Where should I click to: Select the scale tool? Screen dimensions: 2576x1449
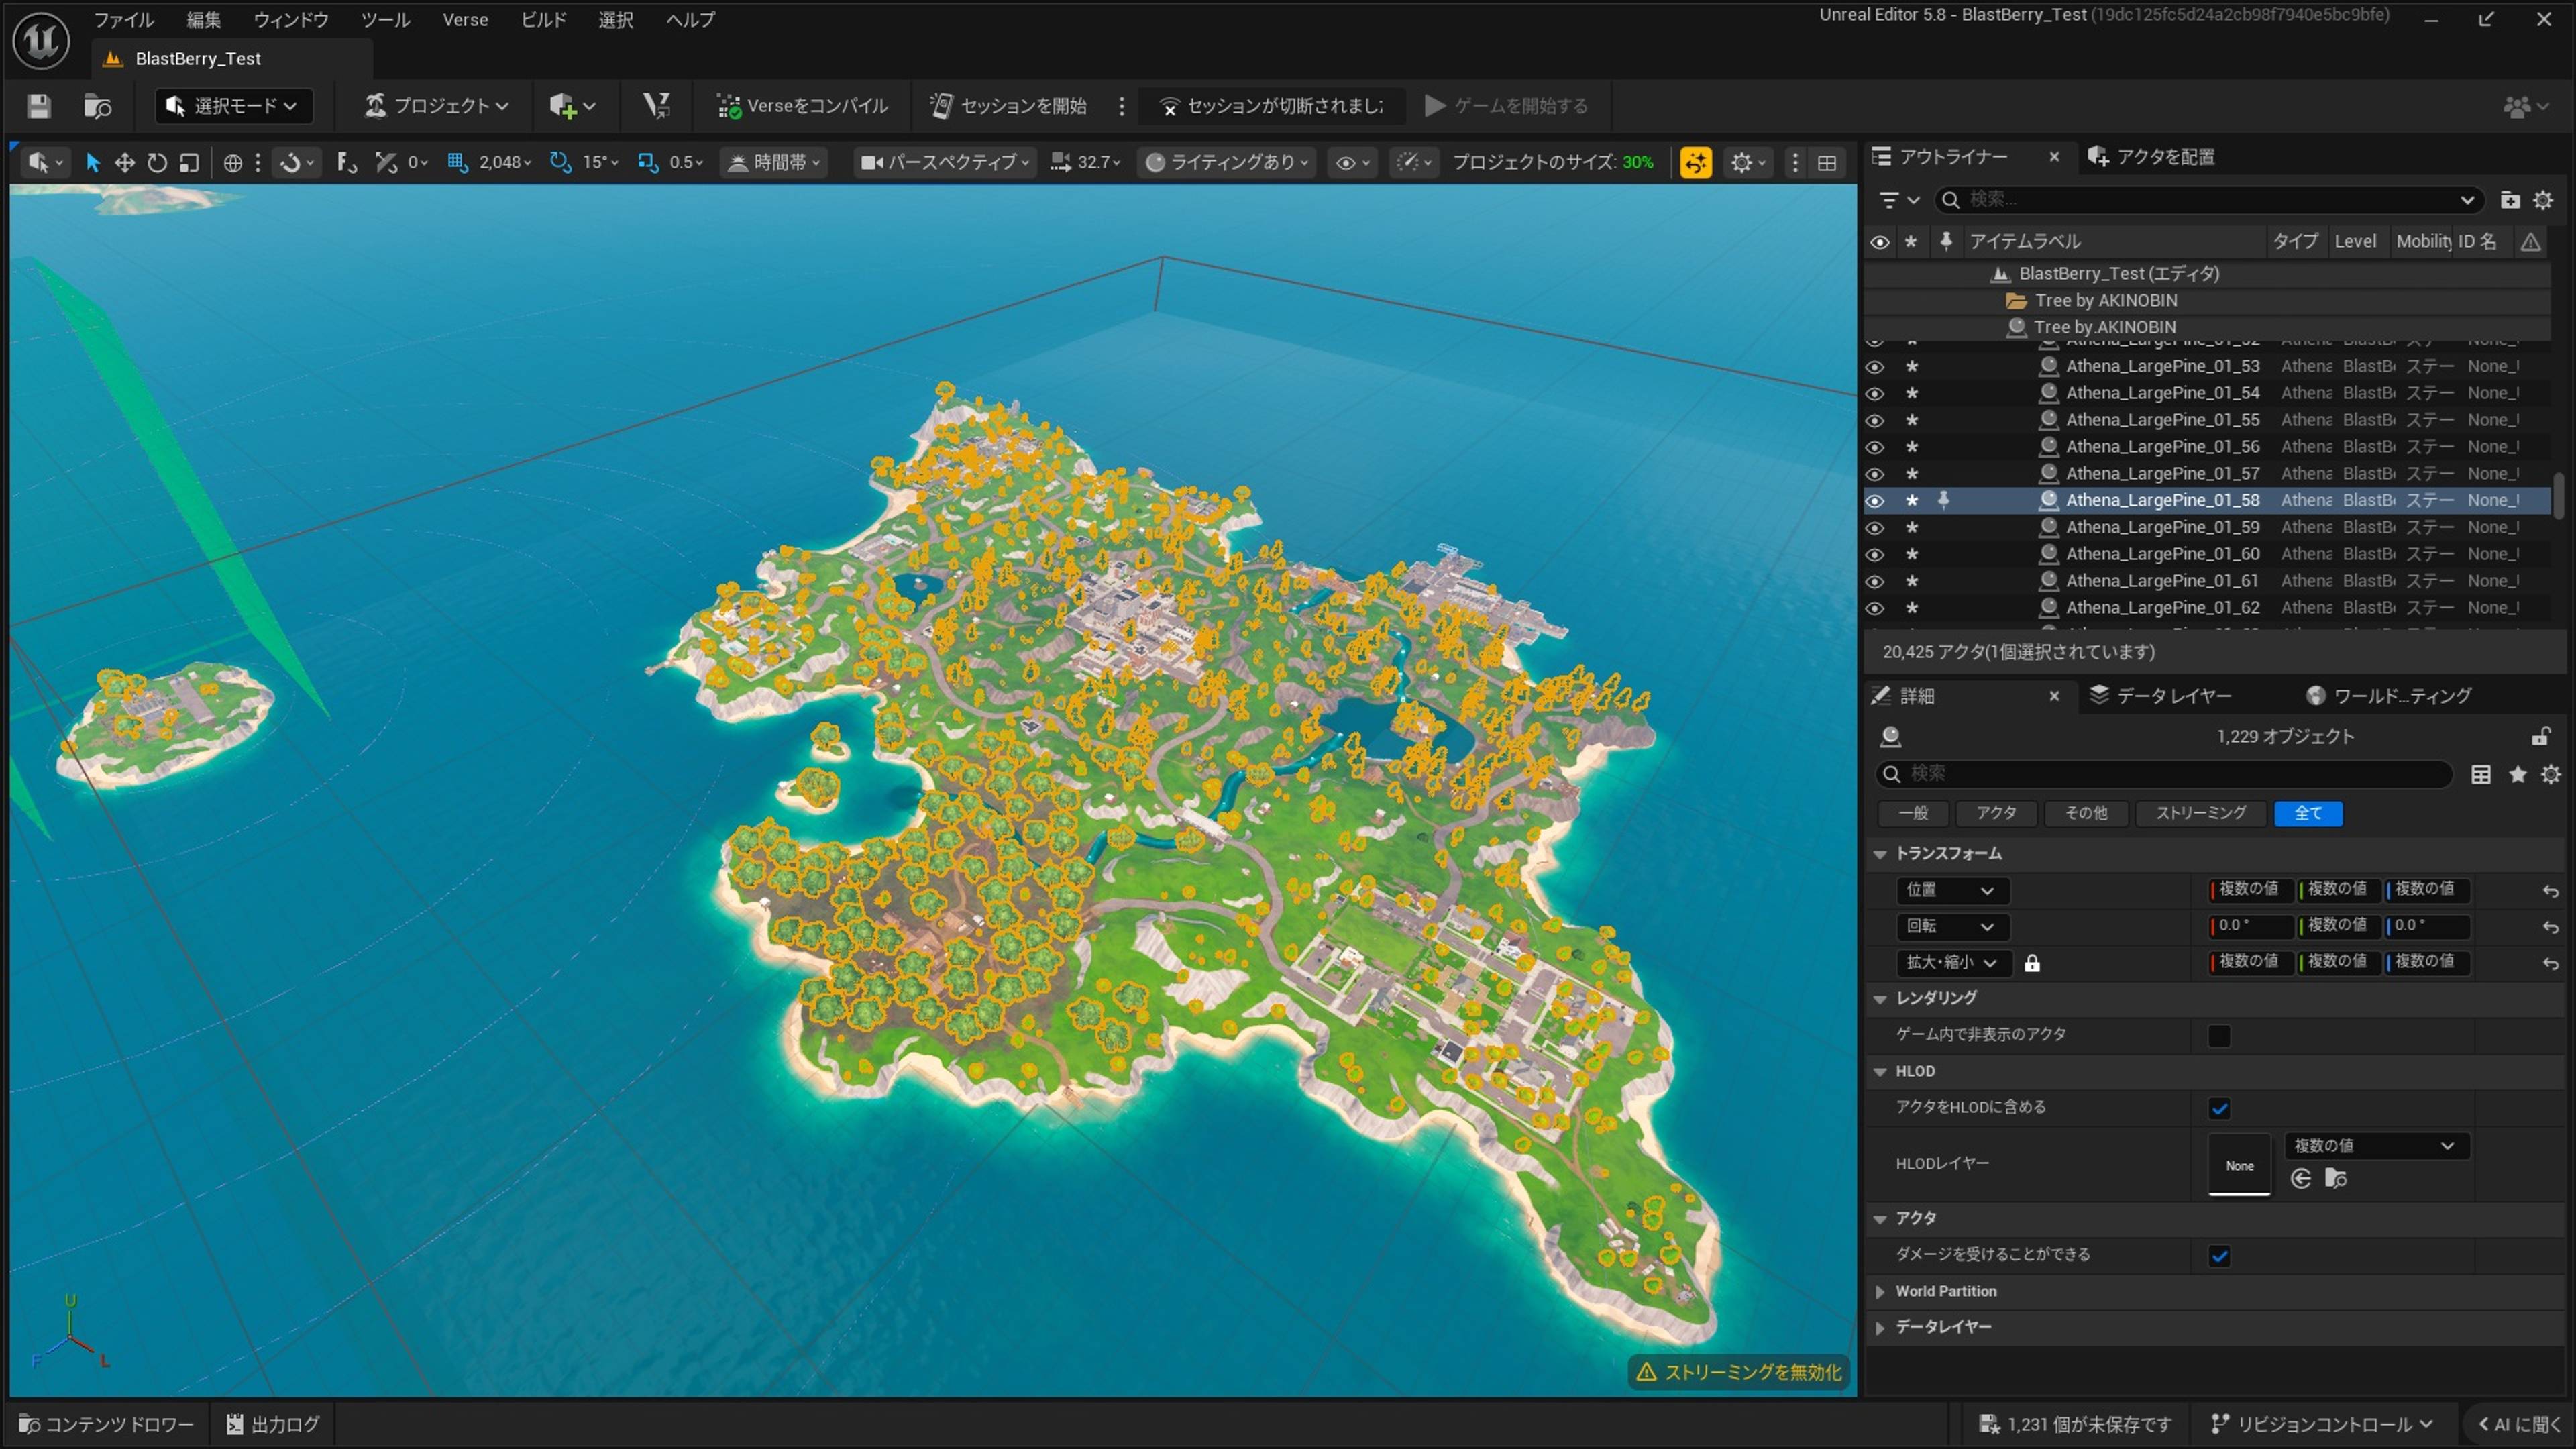[189, 162]
